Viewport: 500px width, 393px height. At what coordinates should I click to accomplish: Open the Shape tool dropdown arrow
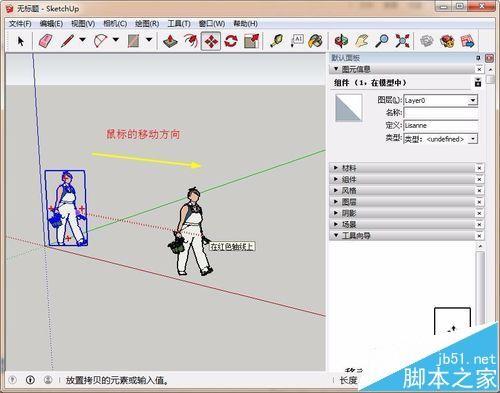click(149, 40)
